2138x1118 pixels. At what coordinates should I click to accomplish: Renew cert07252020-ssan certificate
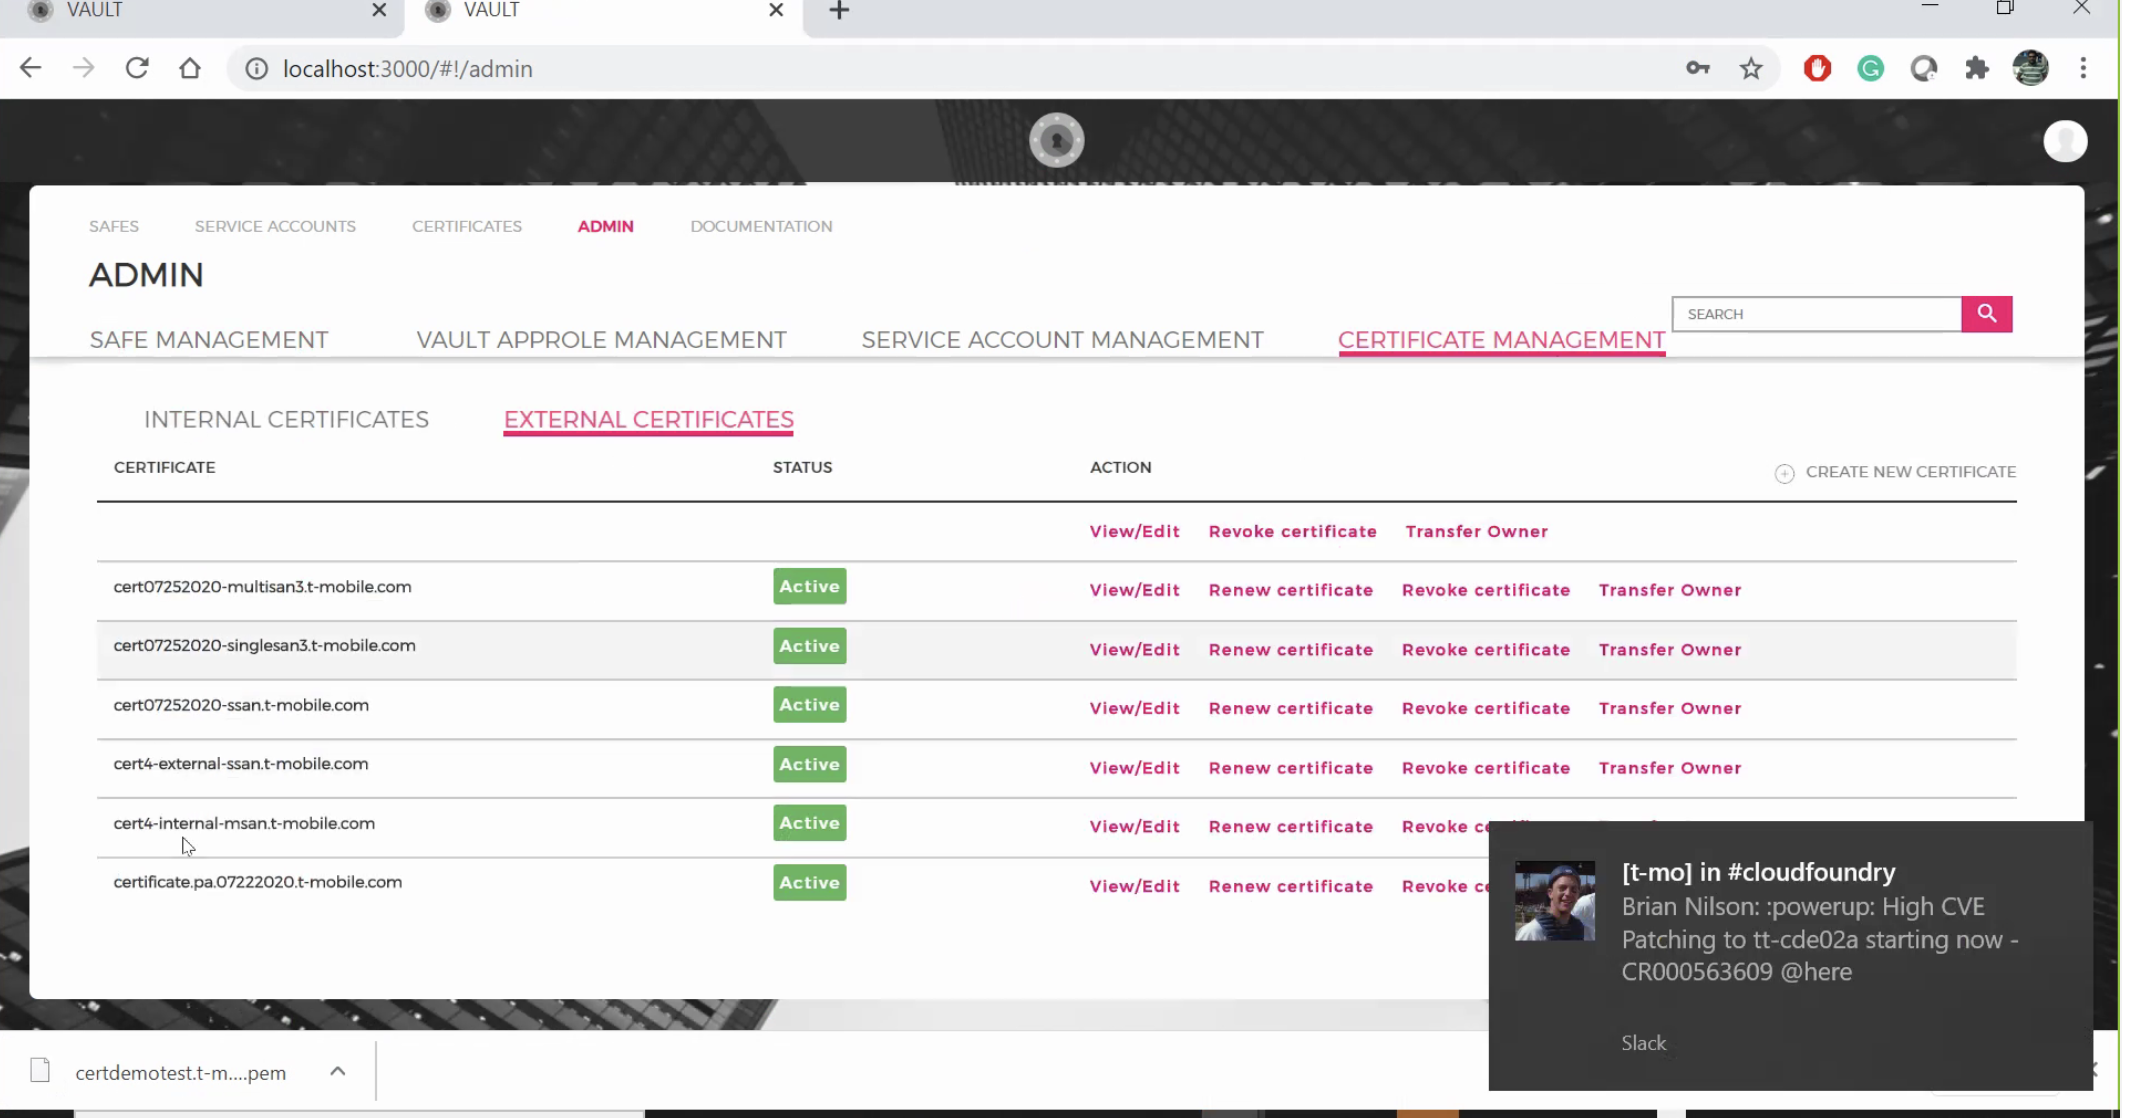[1290, 709]
